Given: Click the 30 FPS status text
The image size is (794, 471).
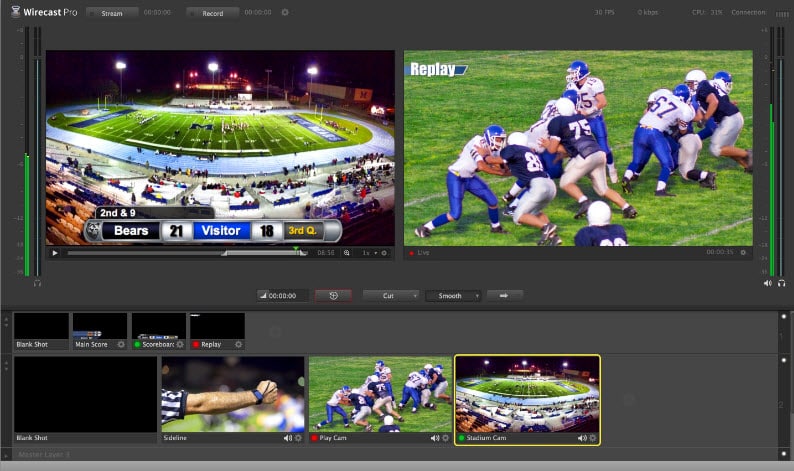Looking at the screenshot, I should click(604, 12).
